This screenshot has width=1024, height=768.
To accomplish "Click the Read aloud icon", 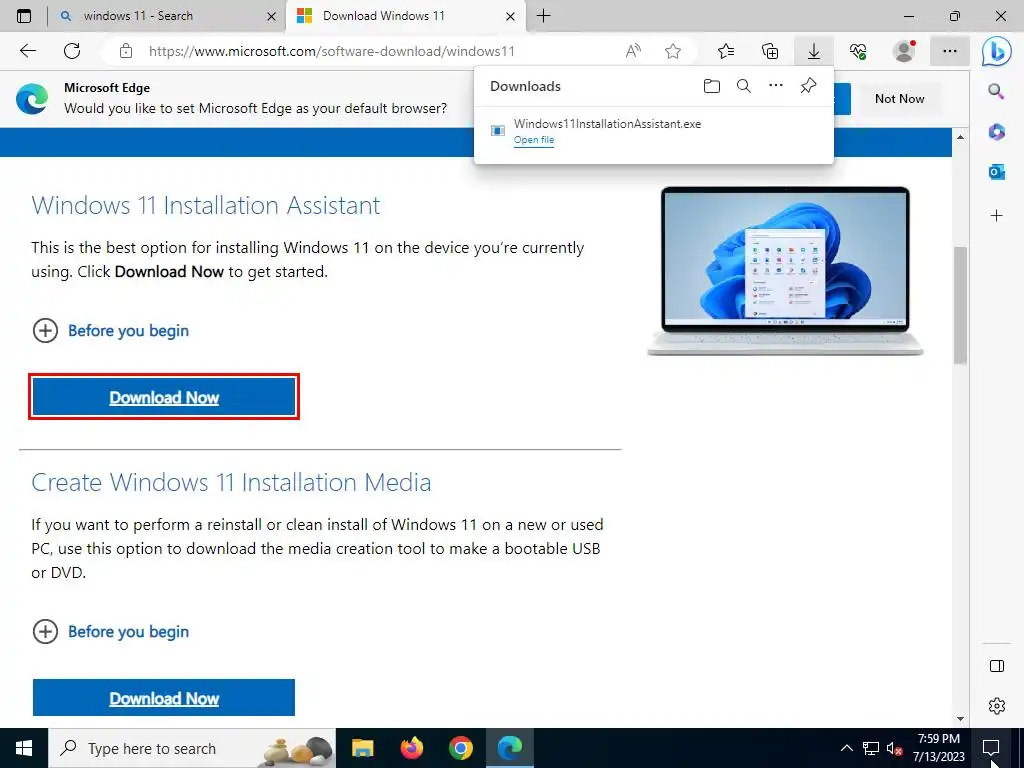I will tap(633, 51).
